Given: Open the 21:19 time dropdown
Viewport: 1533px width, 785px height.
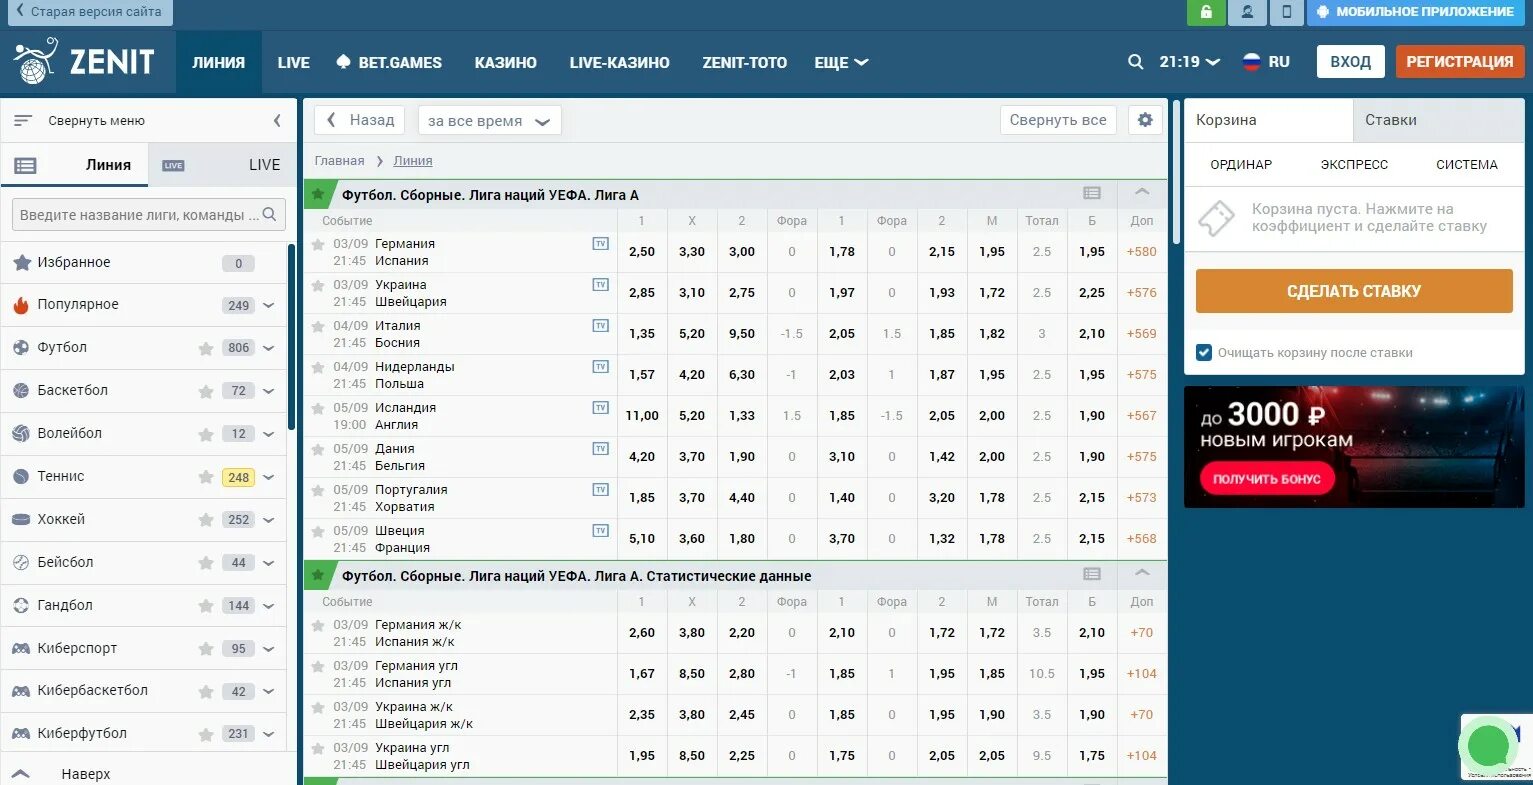Looking at the screenshot, I should pyautogui.click(x=1189, y=62).
